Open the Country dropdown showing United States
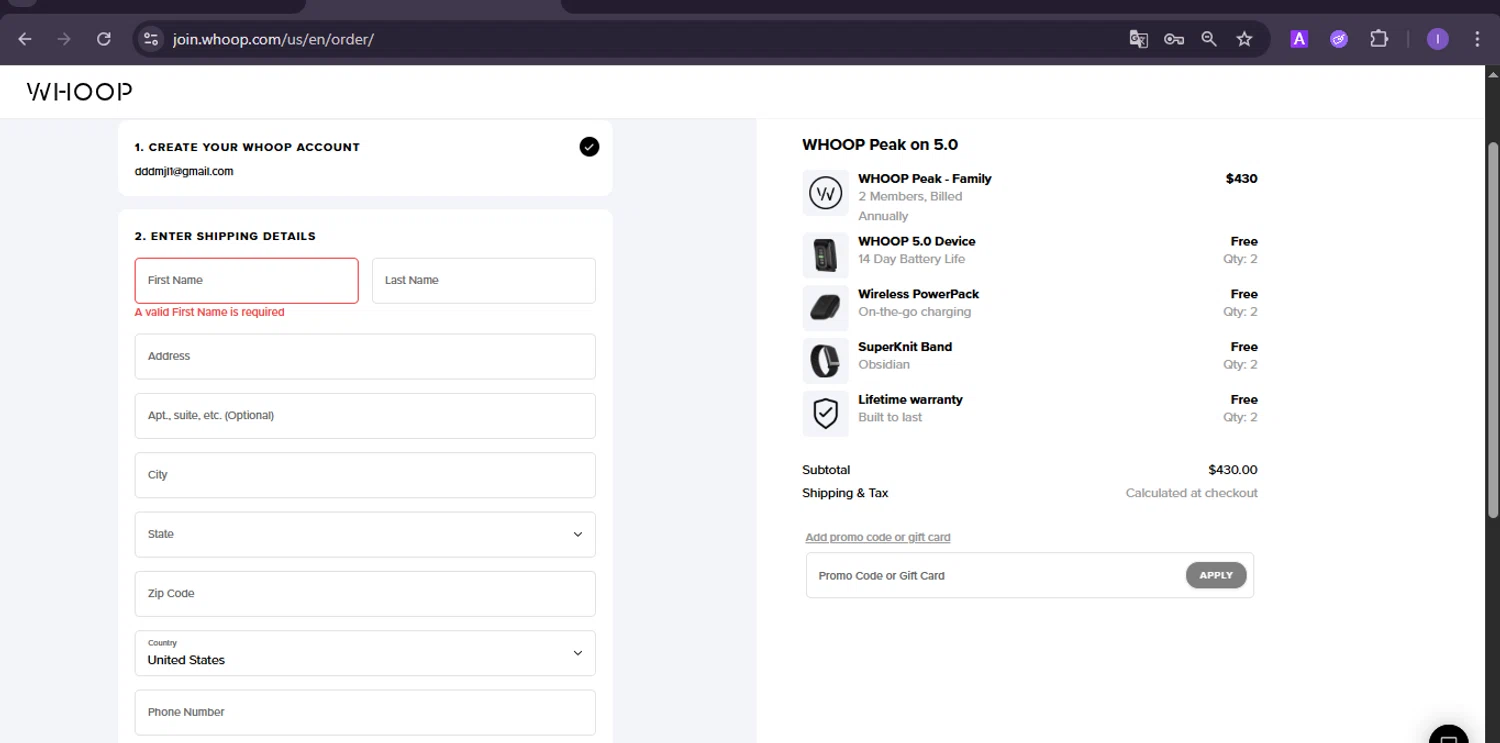The image size is (1500, 743). [365, 653]
